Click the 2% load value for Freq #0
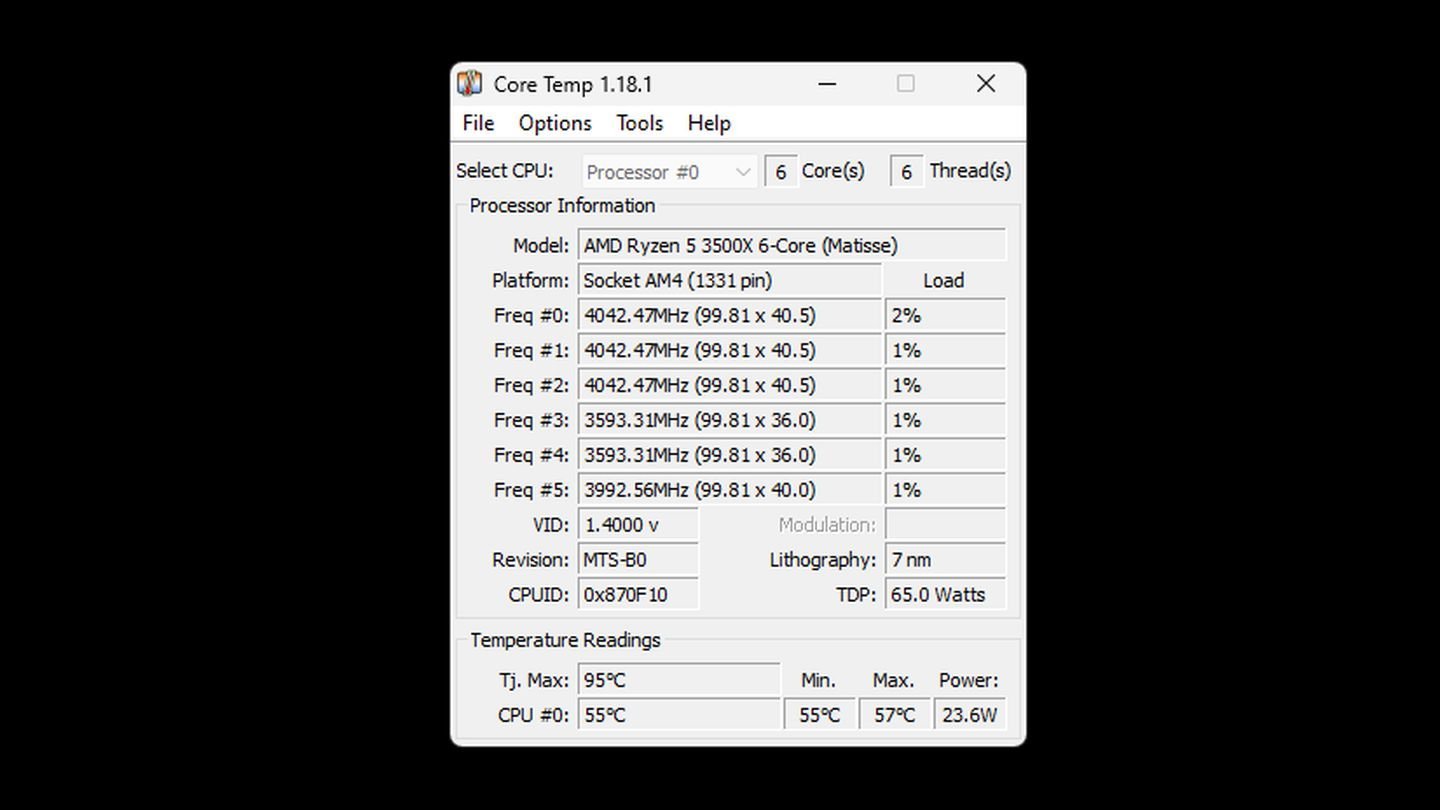Viewport: 1440px width, 810px height. coord(945,315)
